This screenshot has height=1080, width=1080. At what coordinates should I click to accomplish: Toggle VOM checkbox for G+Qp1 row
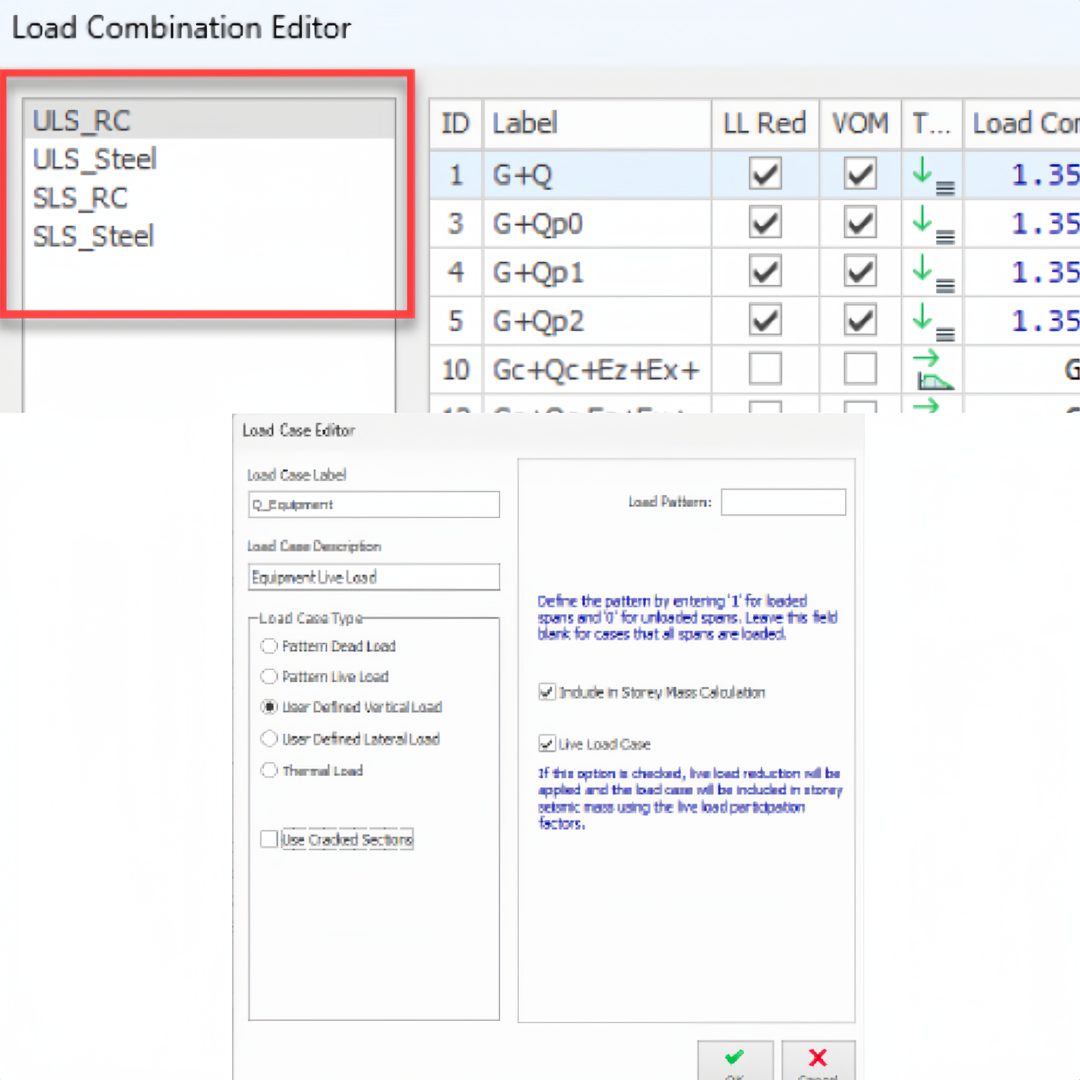coord(860,271)
